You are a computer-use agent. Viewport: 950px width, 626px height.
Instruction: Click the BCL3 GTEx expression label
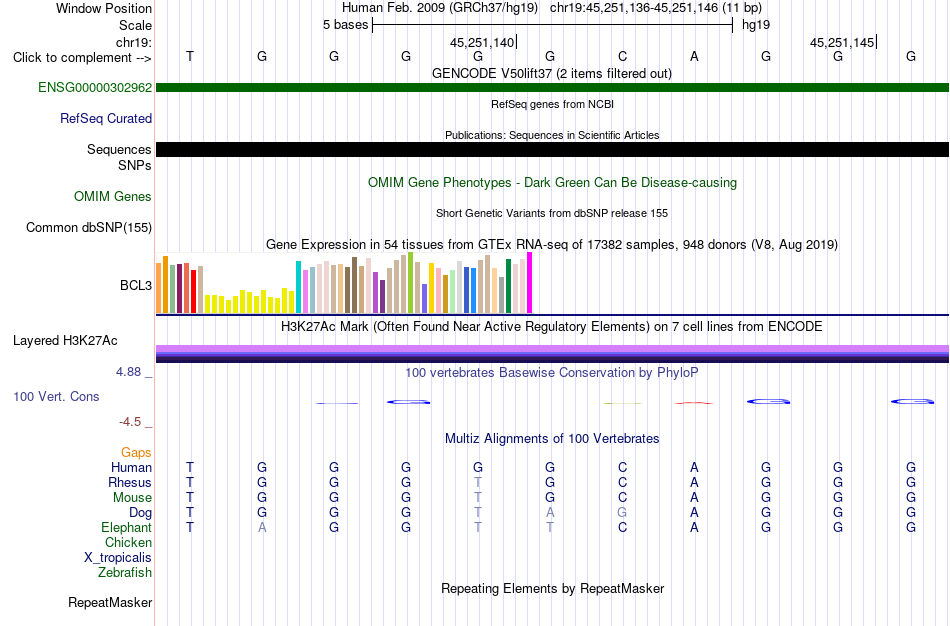click(x=136, y=285)
